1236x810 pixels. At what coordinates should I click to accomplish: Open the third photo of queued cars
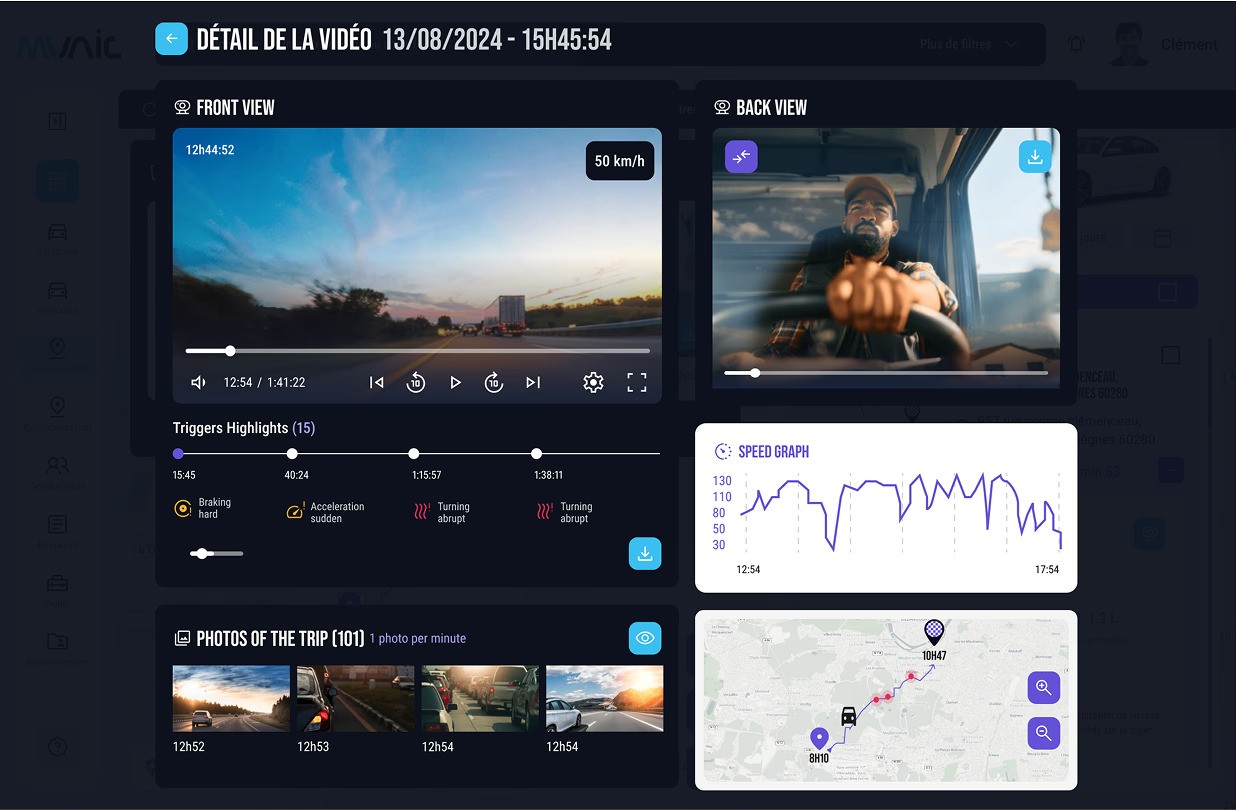(x=480, y=699)
